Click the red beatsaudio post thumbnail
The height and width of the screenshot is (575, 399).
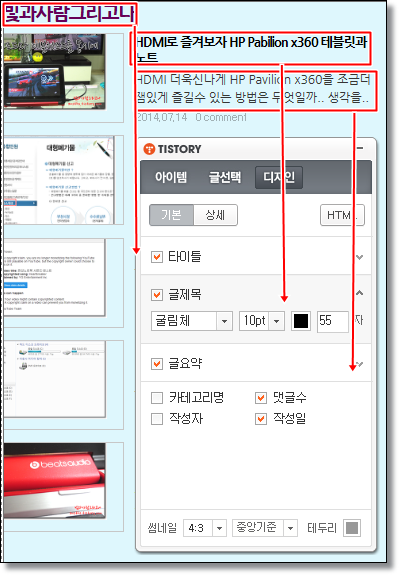pyautogui.click(x=55, y=480)
